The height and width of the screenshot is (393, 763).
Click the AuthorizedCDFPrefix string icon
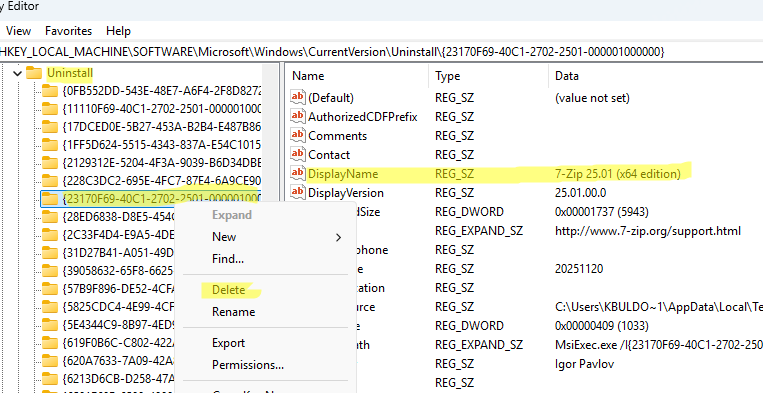pos(297,116)
